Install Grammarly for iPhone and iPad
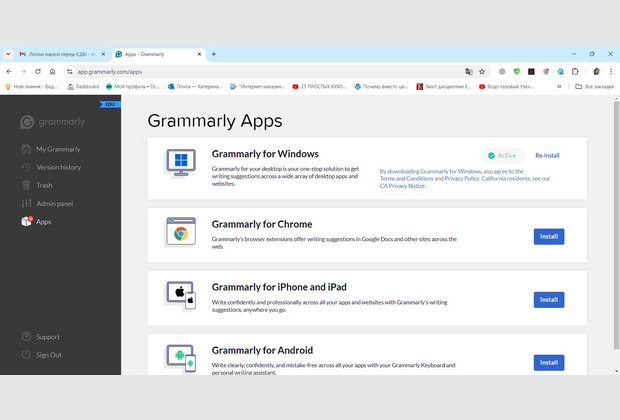620x420 pixels. pos(549,300)
